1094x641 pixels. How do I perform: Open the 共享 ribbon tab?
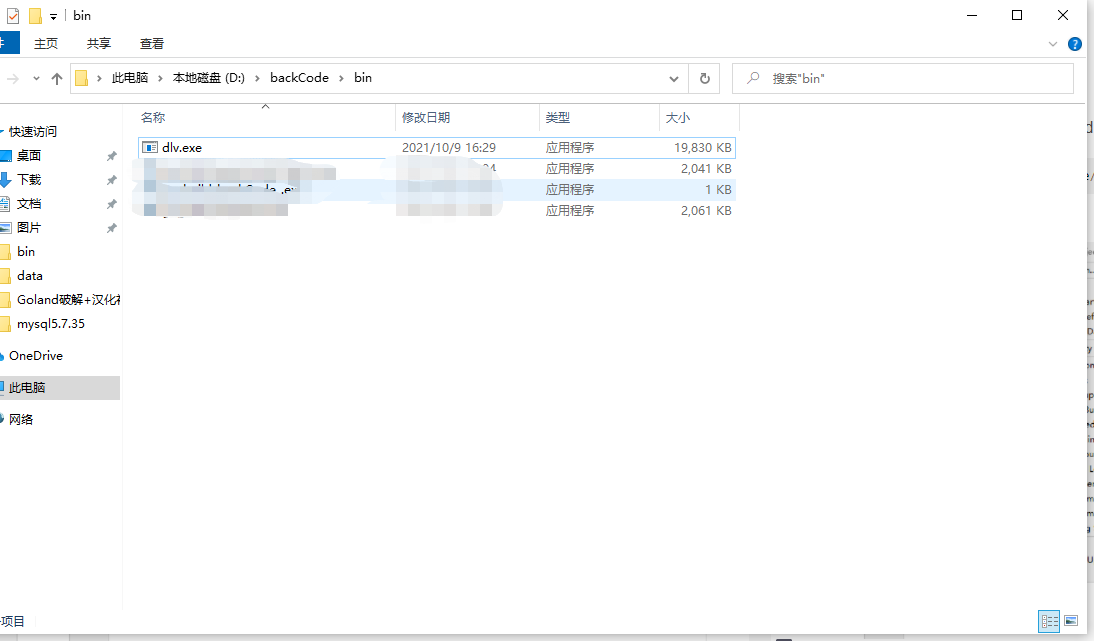point(98,43)
